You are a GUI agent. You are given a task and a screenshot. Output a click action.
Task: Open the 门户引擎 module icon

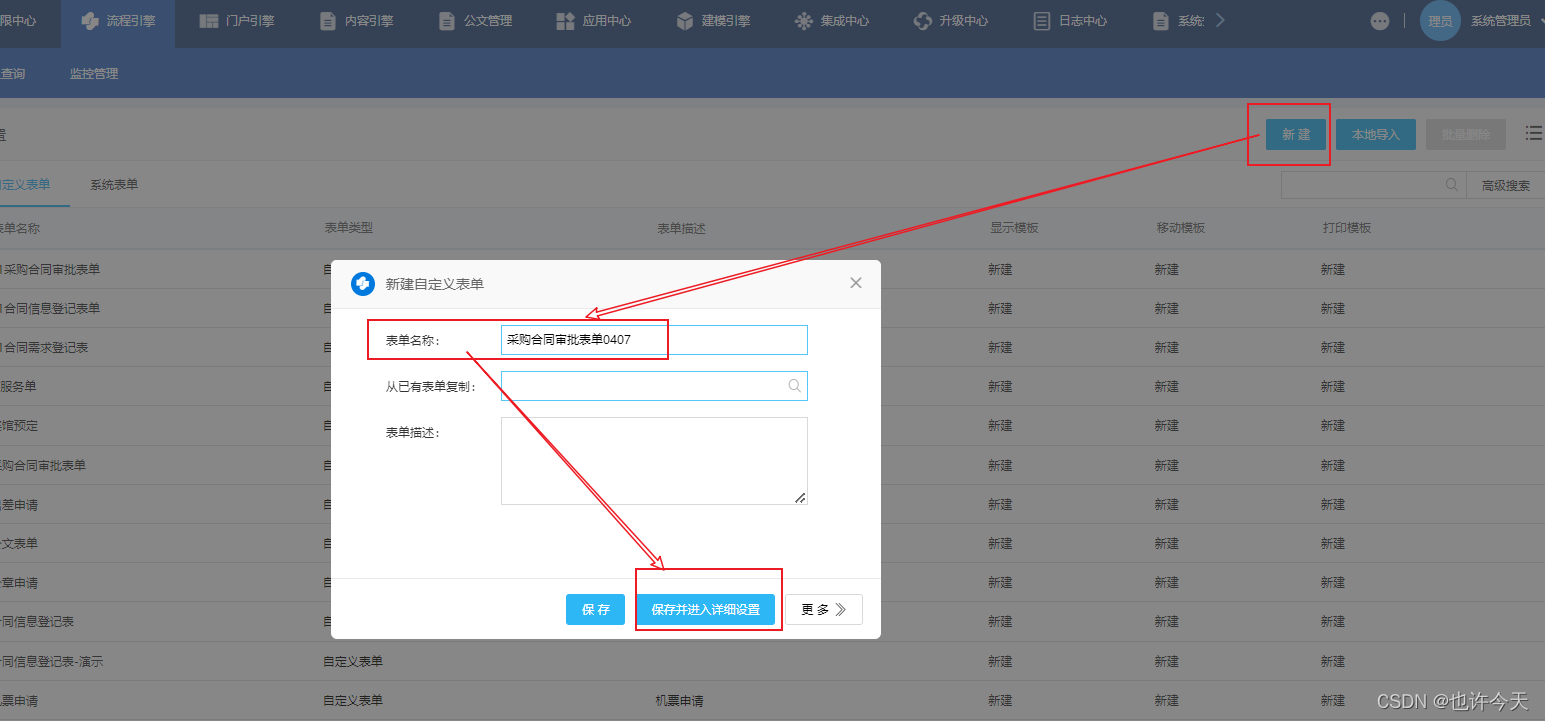[208, 20]
